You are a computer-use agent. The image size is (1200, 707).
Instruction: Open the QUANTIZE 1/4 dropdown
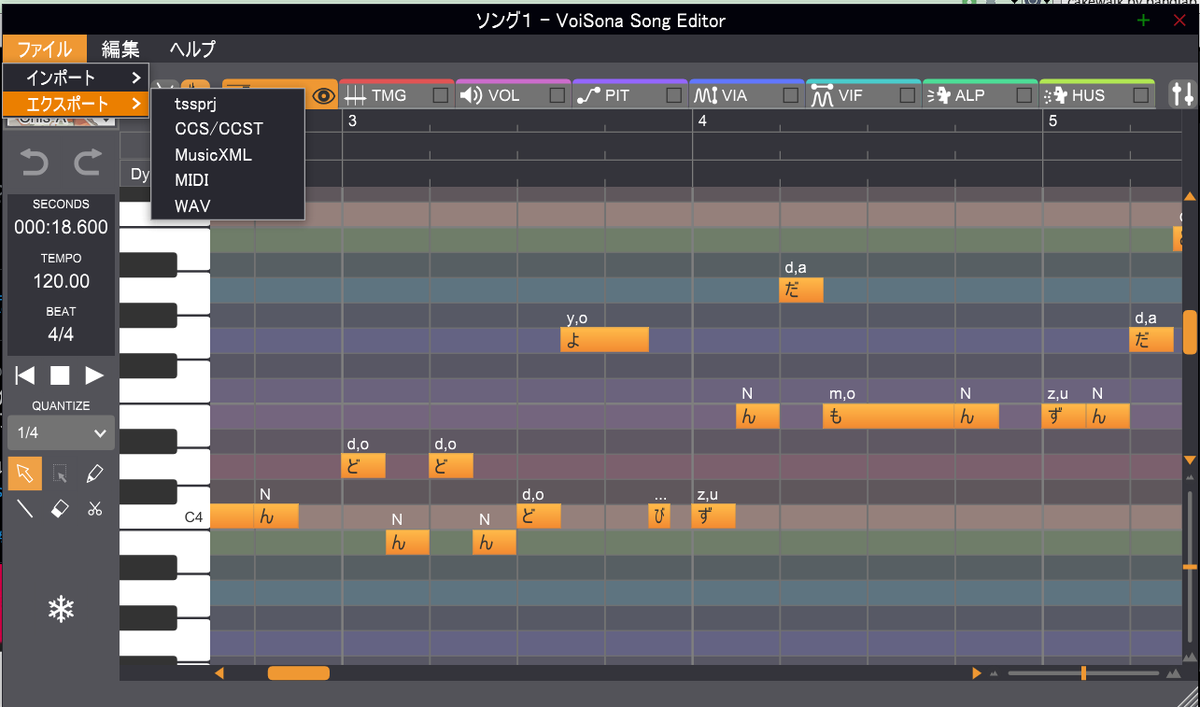pyautogui.click(x=61, y=433)
